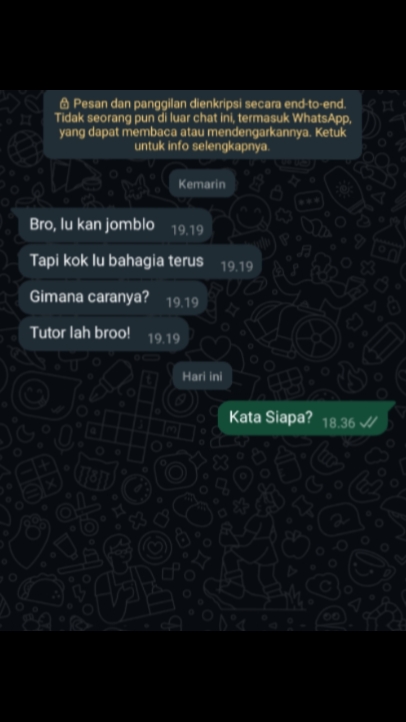Select the "Hari ini" date chip
Screen dimensions: 406x722
click(x=203, y=376)
